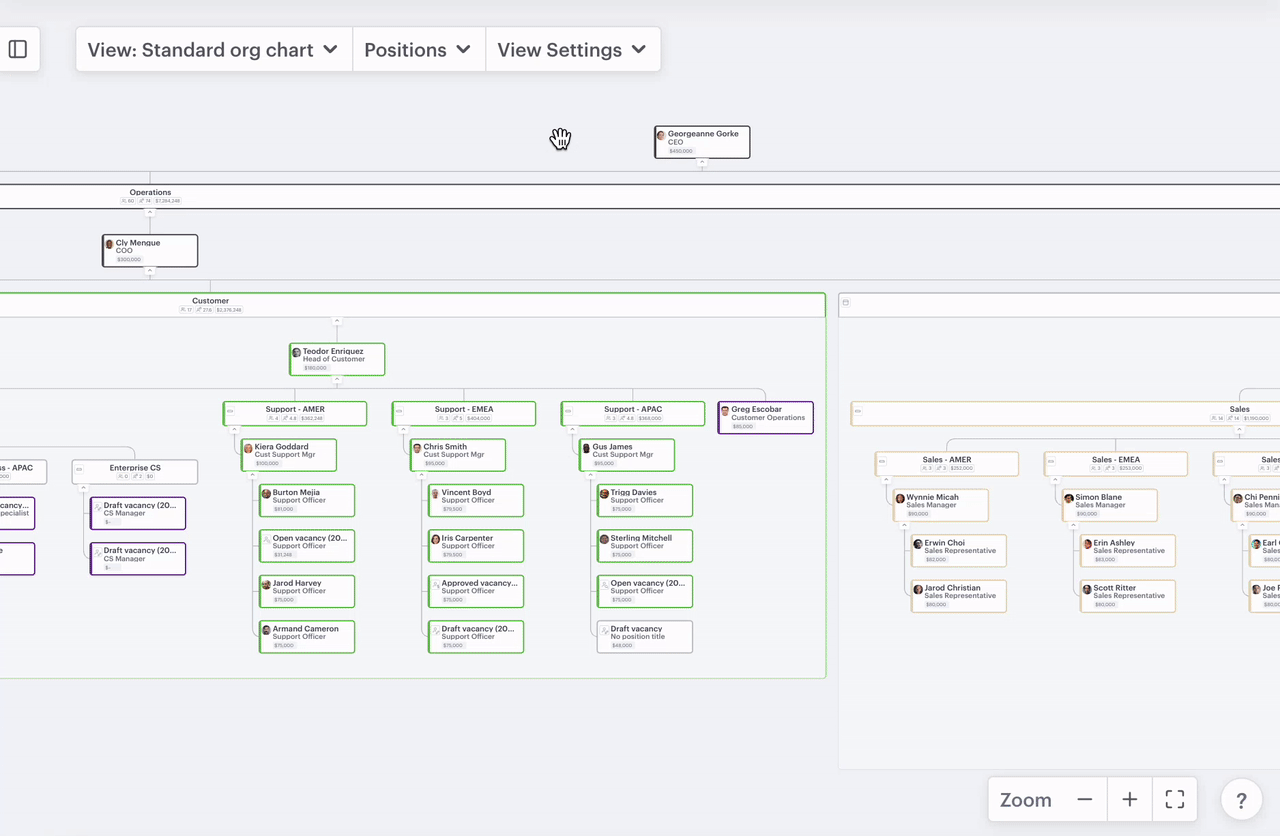Image resolution: width=1280 pixels, height=836 pixels.
Task: Click the zoom out minus icon
Action: point(1084,800)
